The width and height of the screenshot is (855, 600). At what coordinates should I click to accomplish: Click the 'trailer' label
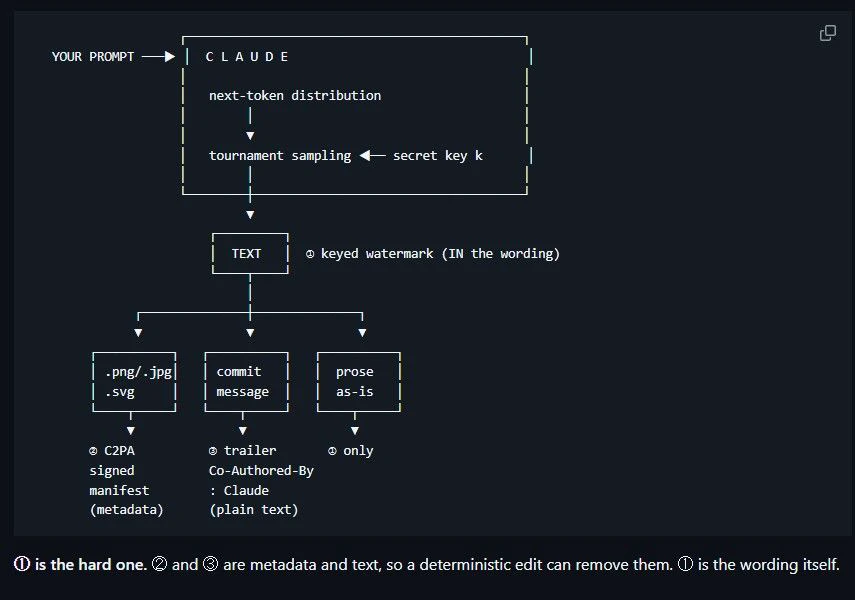(x=250, y=451)
